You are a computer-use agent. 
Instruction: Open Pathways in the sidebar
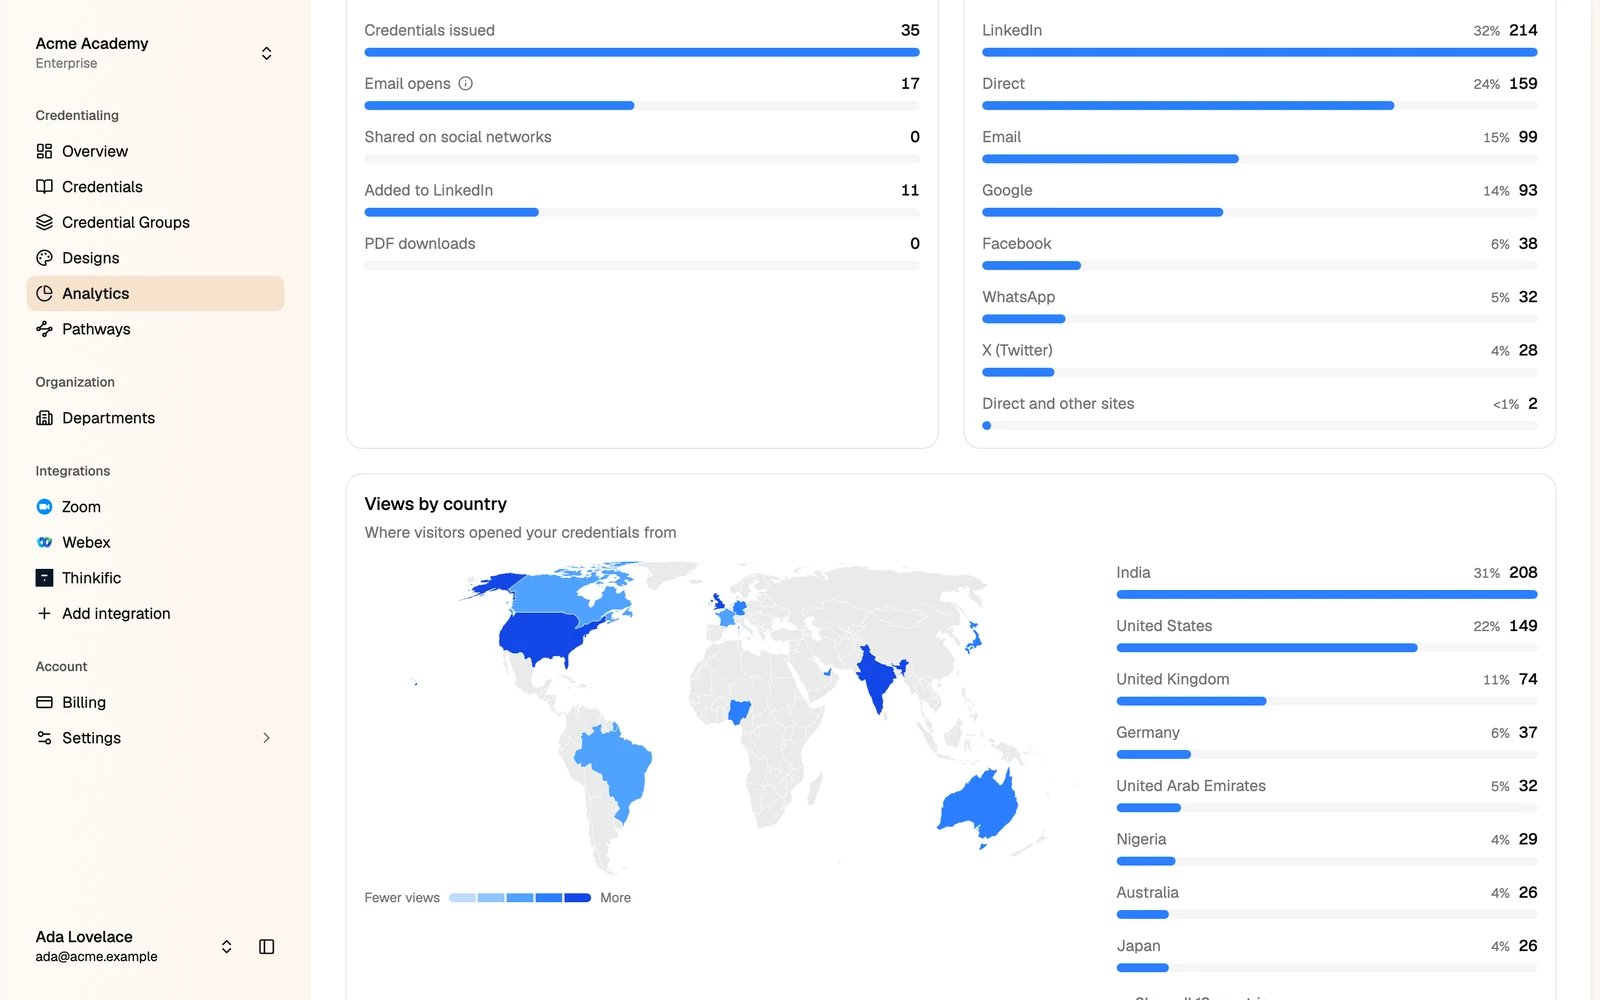155,329
